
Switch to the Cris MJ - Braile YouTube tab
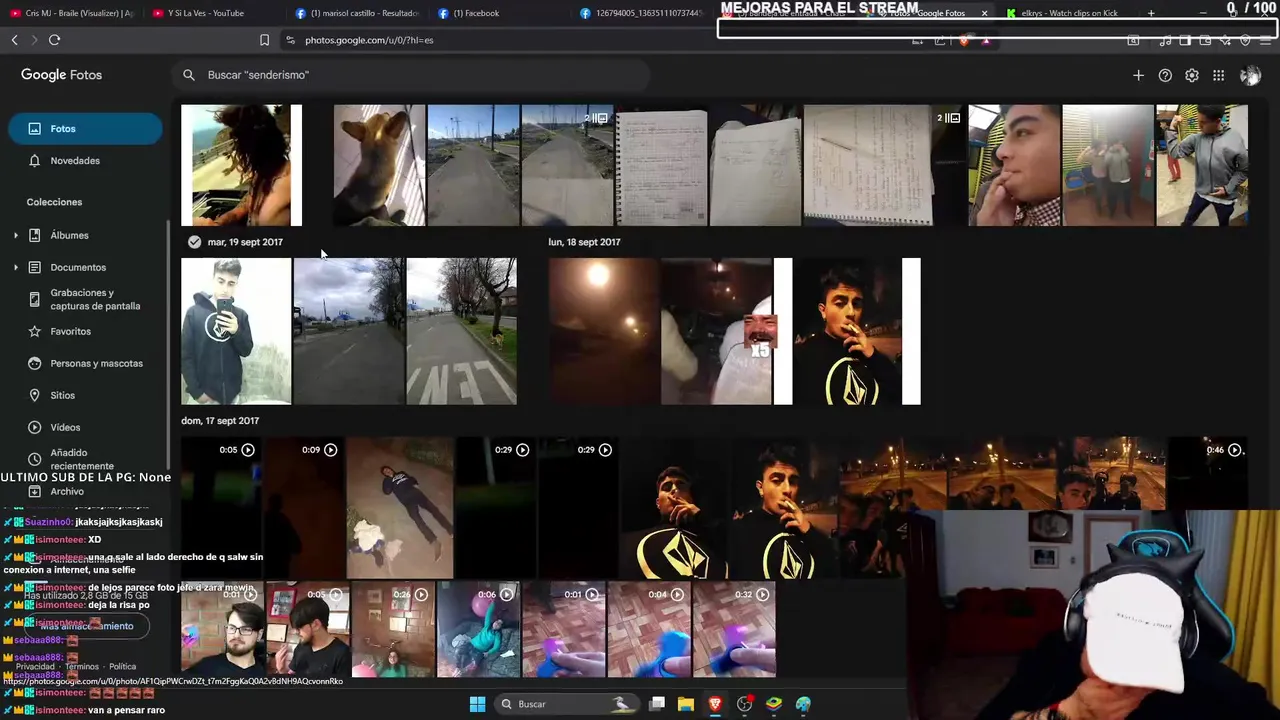70,13
